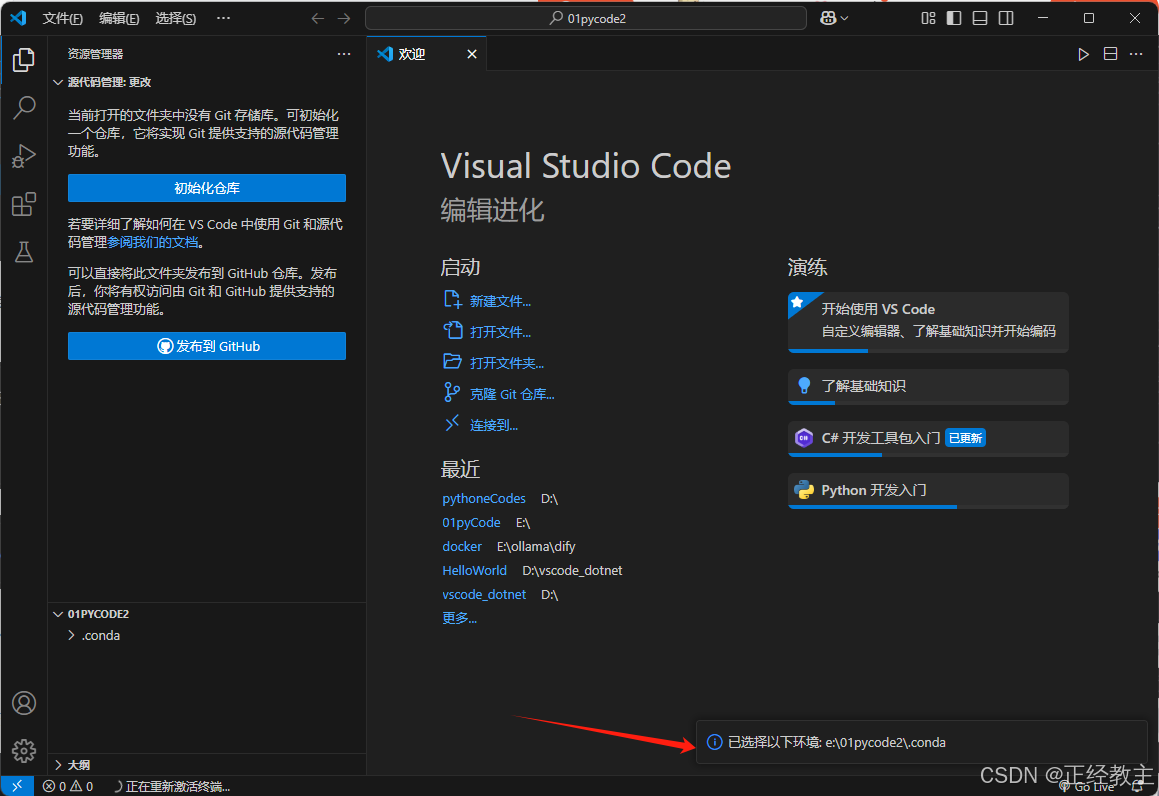The width and height of the screenshot is (1159, 796).
Task: Click the 01pycode2 command center search box
Action: pyautogui.click(x=586, y=18)
